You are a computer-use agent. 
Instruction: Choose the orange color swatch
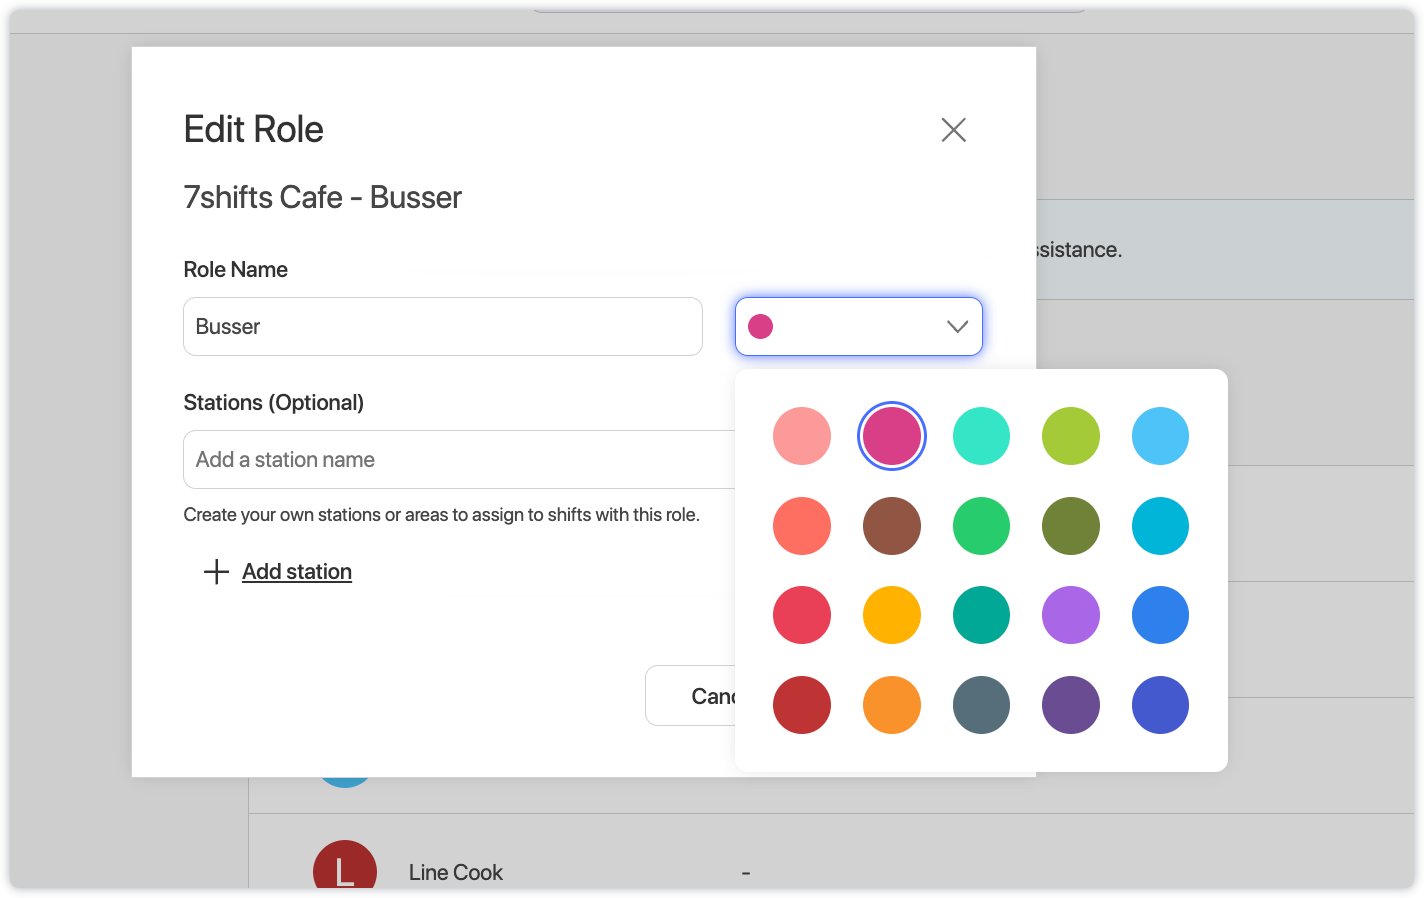click(891, 705)
